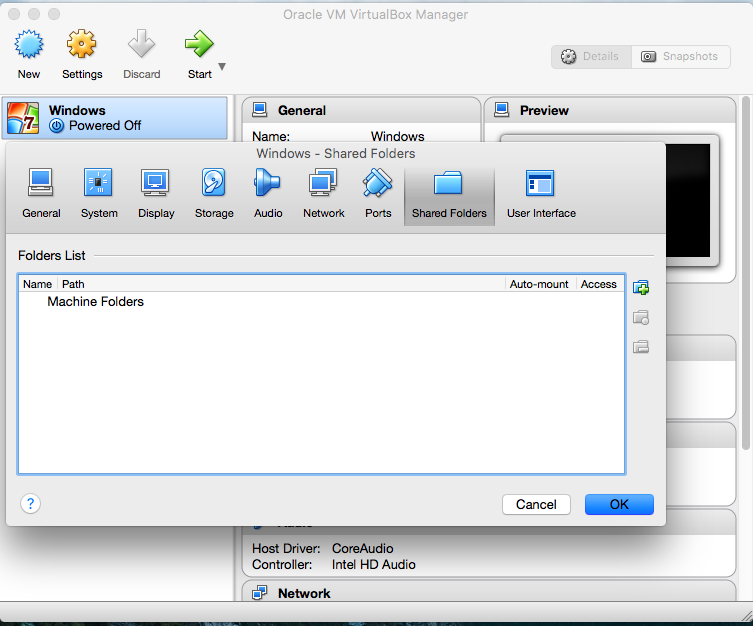
Task: Open the Network settings tab
Action: (x=324, y=193)
